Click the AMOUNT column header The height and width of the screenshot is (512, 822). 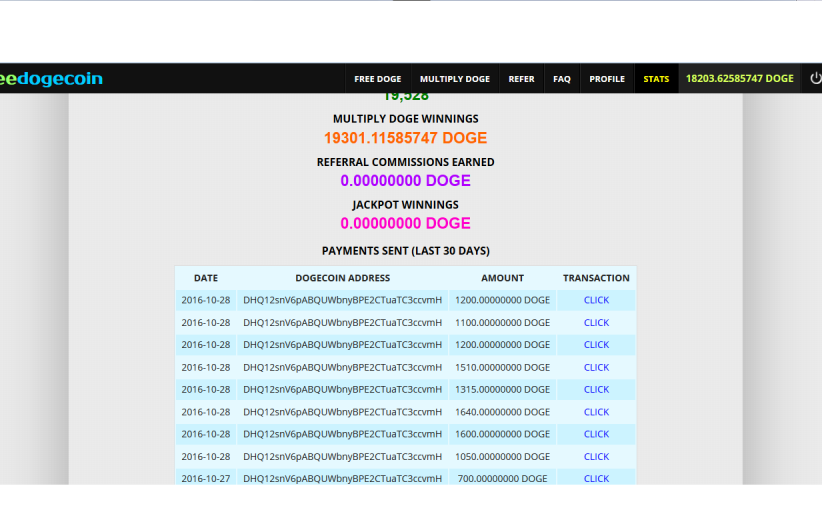(502, 278)
